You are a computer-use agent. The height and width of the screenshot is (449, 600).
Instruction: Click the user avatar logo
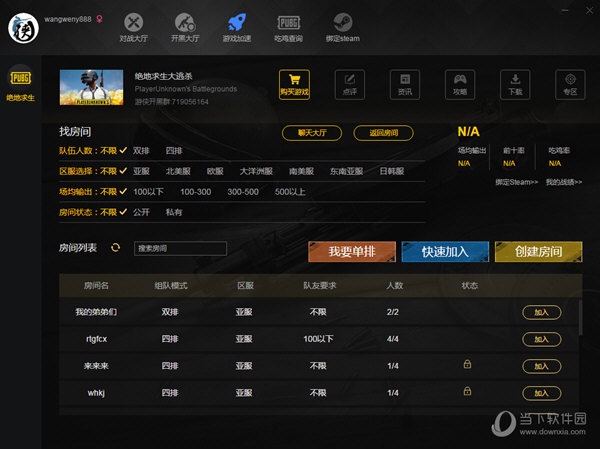tap(23, 28)
